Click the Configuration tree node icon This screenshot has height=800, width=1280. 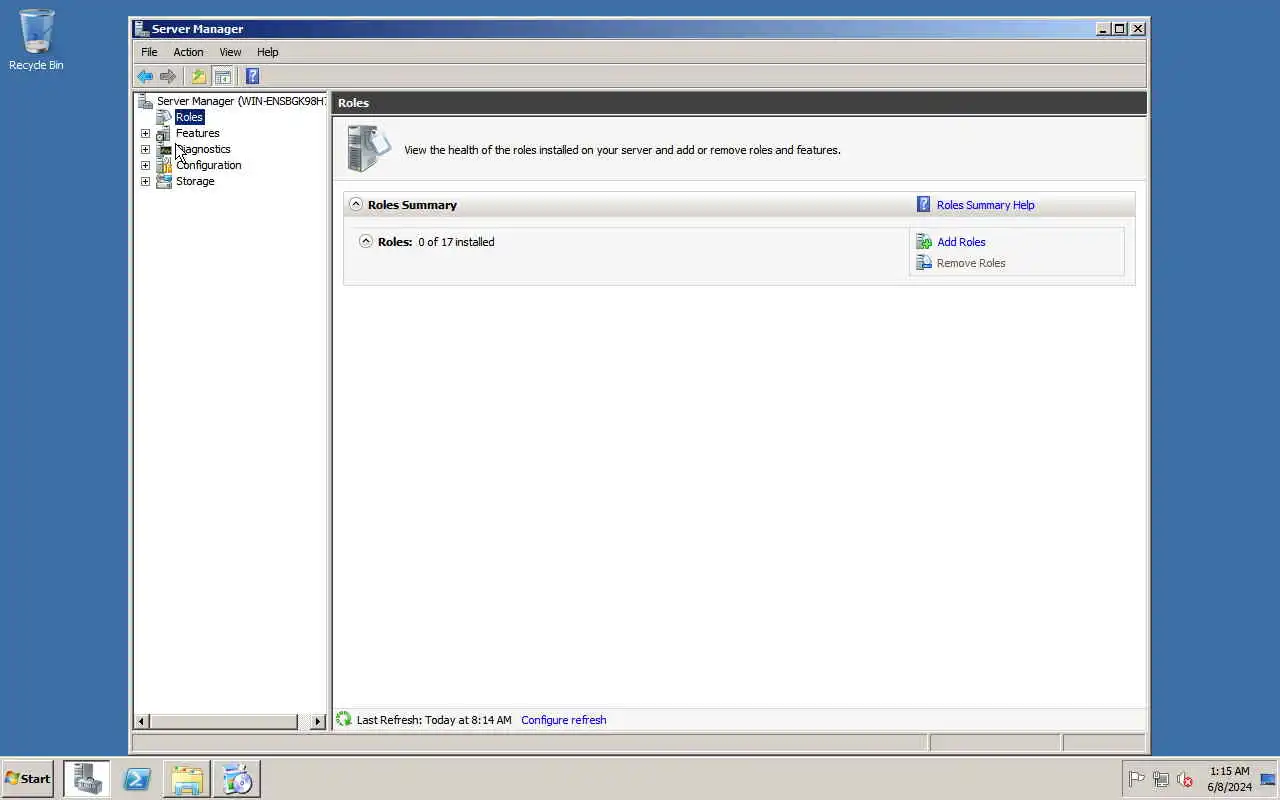(x=164, y=165)
